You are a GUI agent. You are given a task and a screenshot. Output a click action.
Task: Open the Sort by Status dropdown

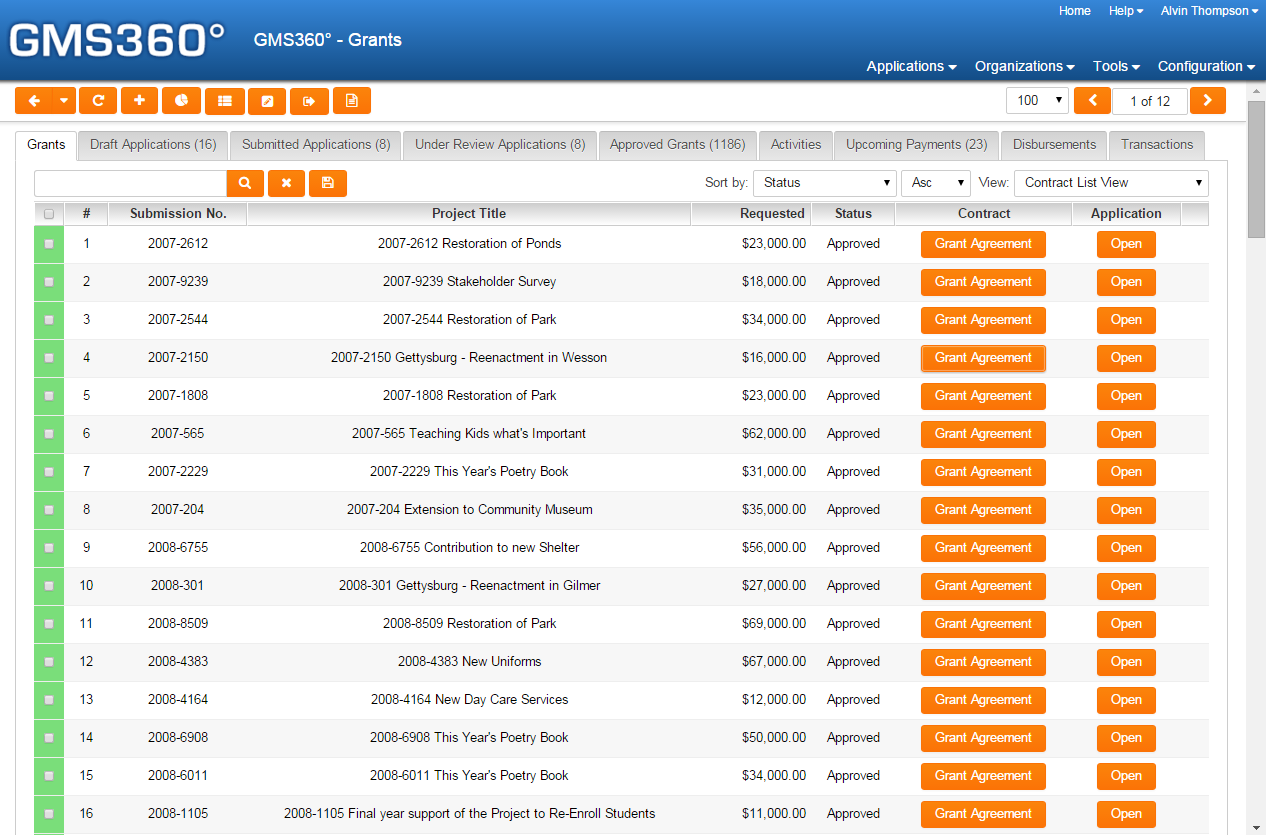click(x=825, y=183)
